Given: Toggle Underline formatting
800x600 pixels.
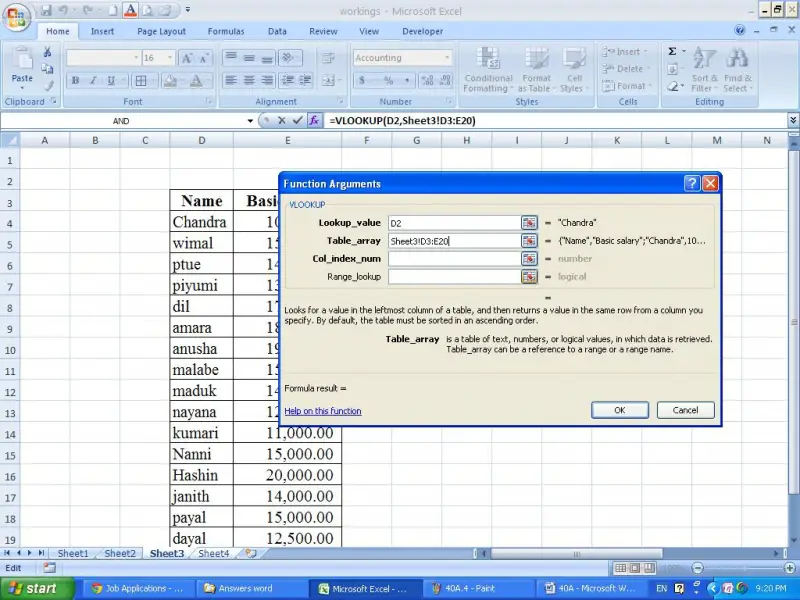Looking at the screenshot, I should [111, 81].
